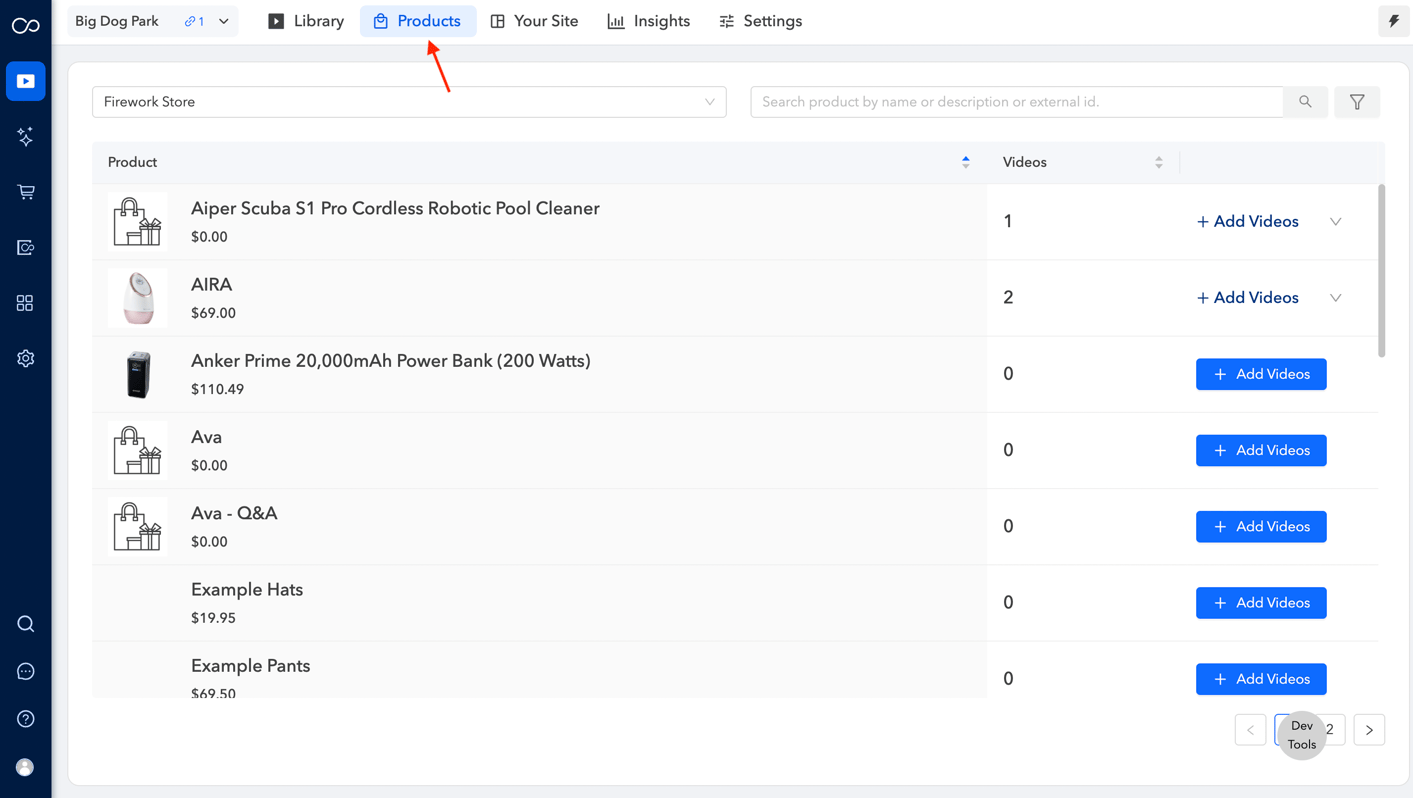Switch to the Your Site tab
Viewport: 1413px width, 798px height.
pos(534,20)
